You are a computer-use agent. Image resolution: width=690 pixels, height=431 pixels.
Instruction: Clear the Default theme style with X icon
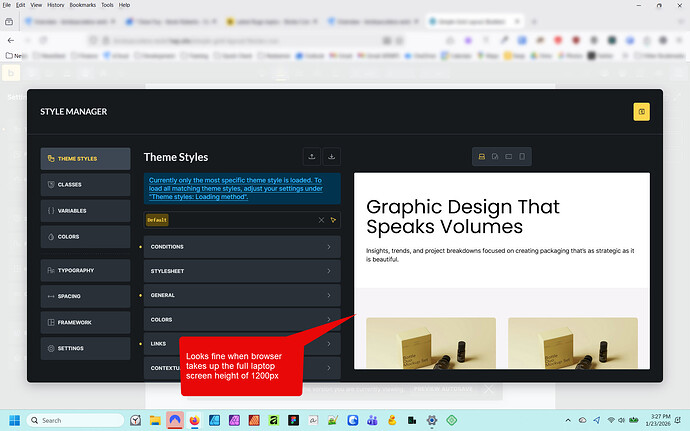(x=321, y=220)
